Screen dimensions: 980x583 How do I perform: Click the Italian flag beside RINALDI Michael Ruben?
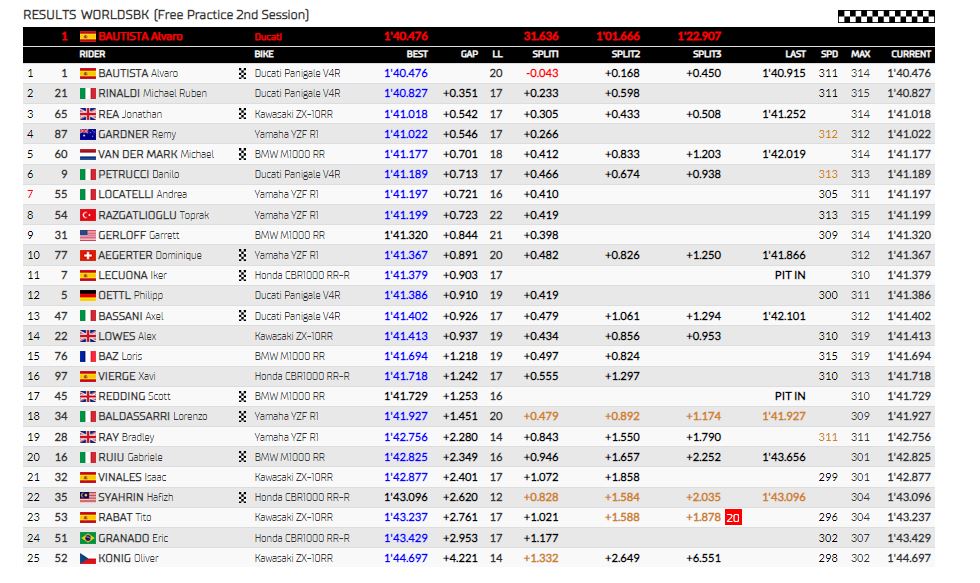88,94
